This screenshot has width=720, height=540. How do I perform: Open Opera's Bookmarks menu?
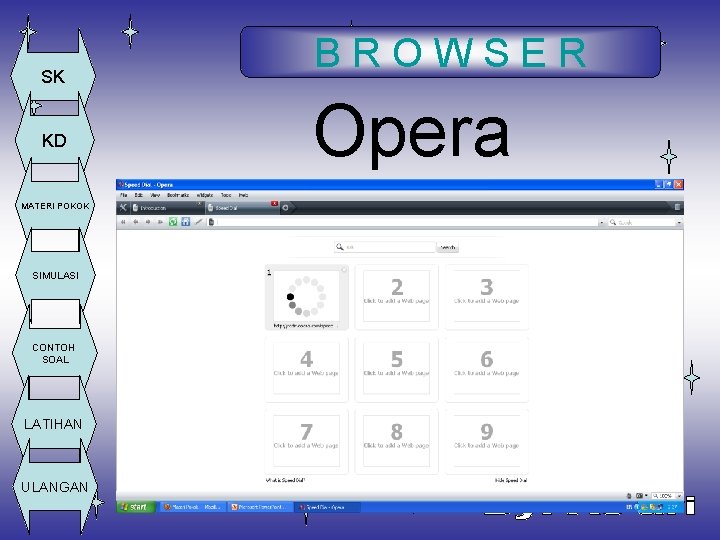(x=178, y=195)
